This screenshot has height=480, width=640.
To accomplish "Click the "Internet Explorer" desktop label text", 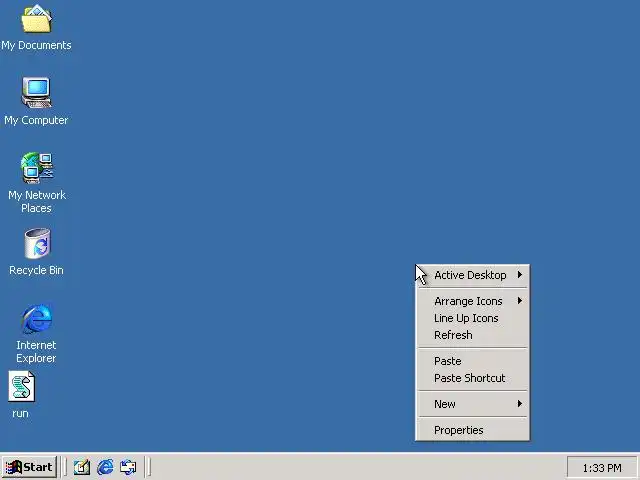I will tap(36, 351).
